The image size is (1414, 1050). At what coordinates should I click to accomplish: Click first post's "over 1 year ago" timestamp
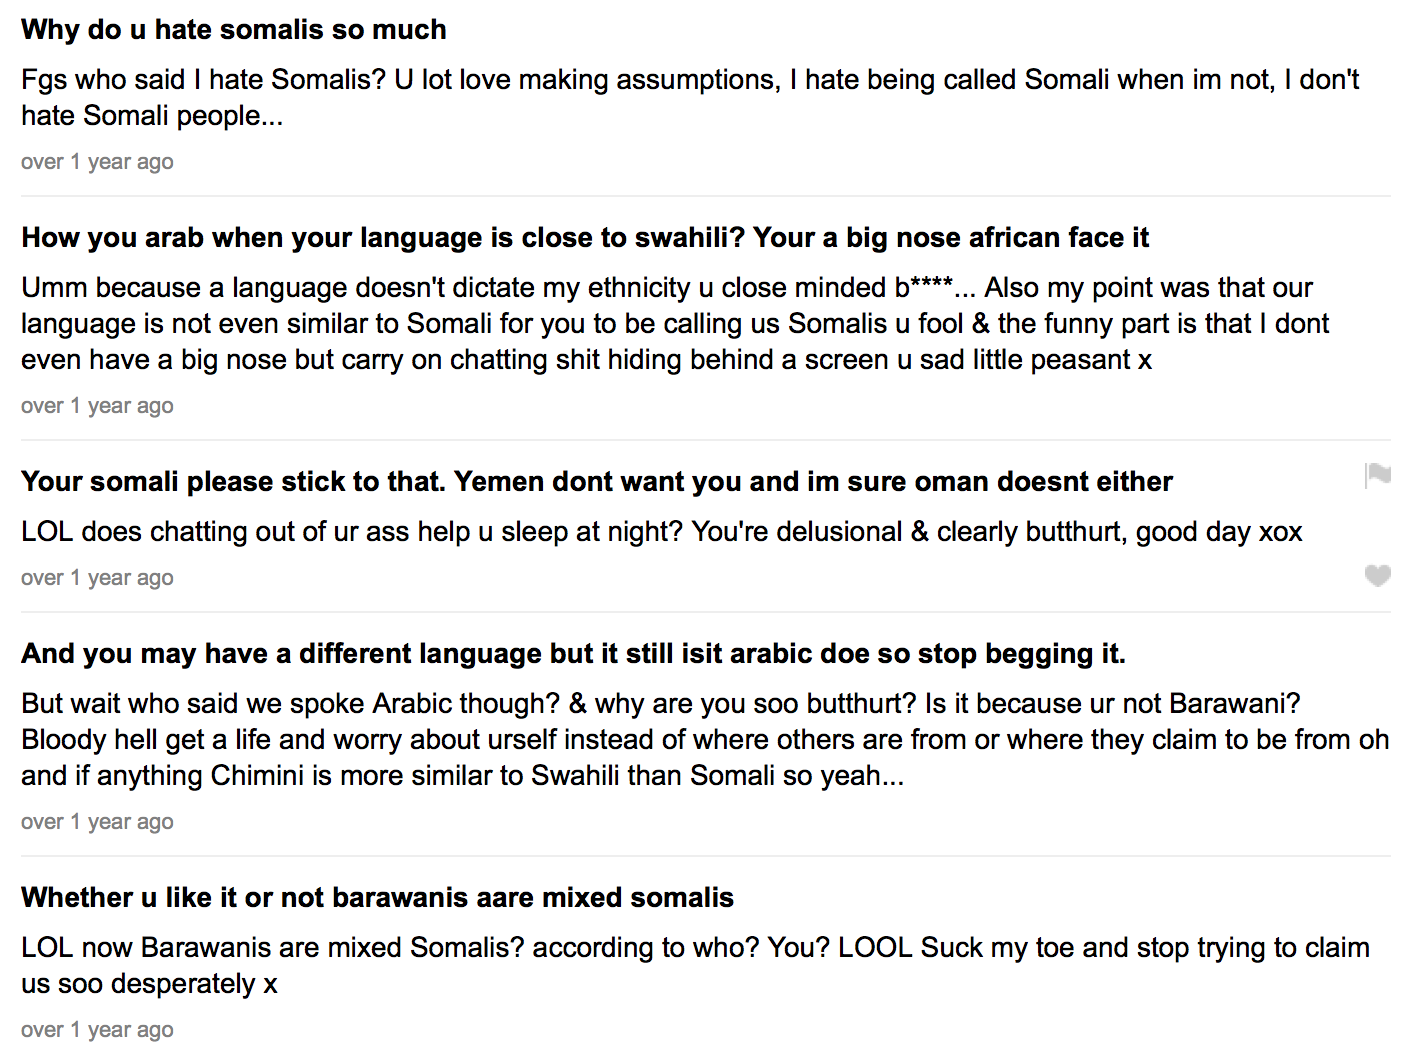click(97, 162)
